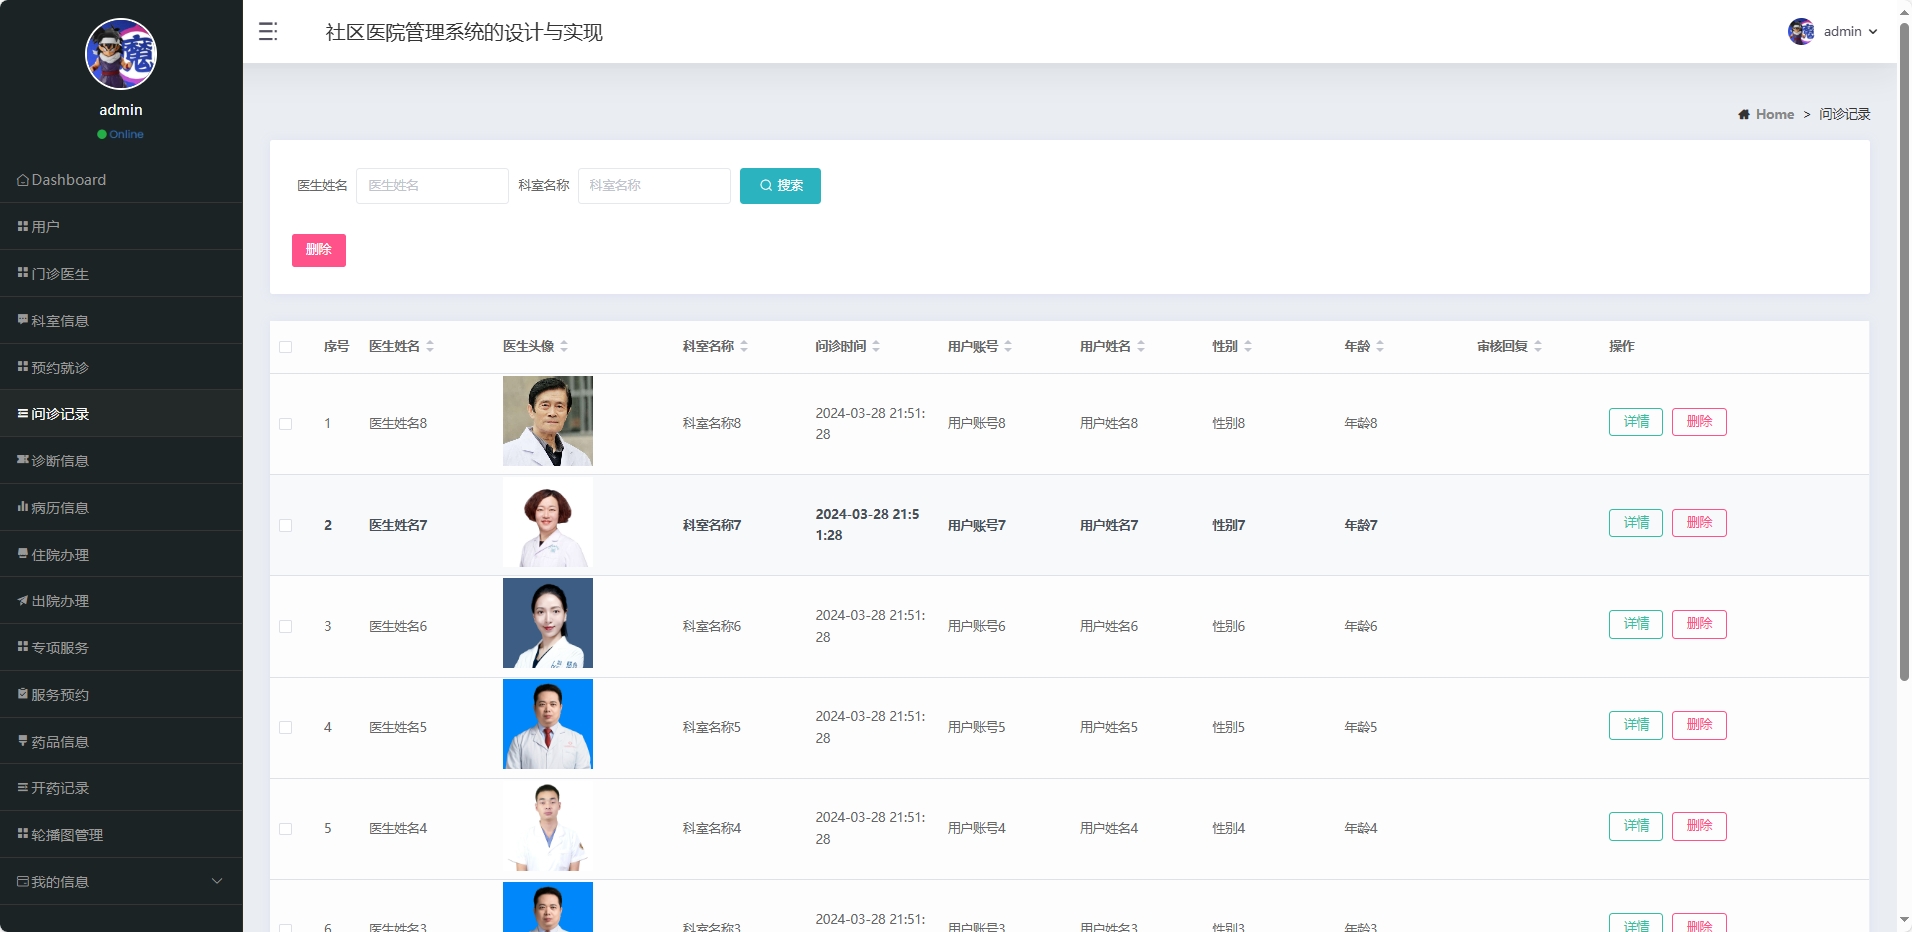Image resolution: width=1912 pixels, height=932 pixels.
Task: Open 病历信息 sidebar menu
Action: point(121,507)
